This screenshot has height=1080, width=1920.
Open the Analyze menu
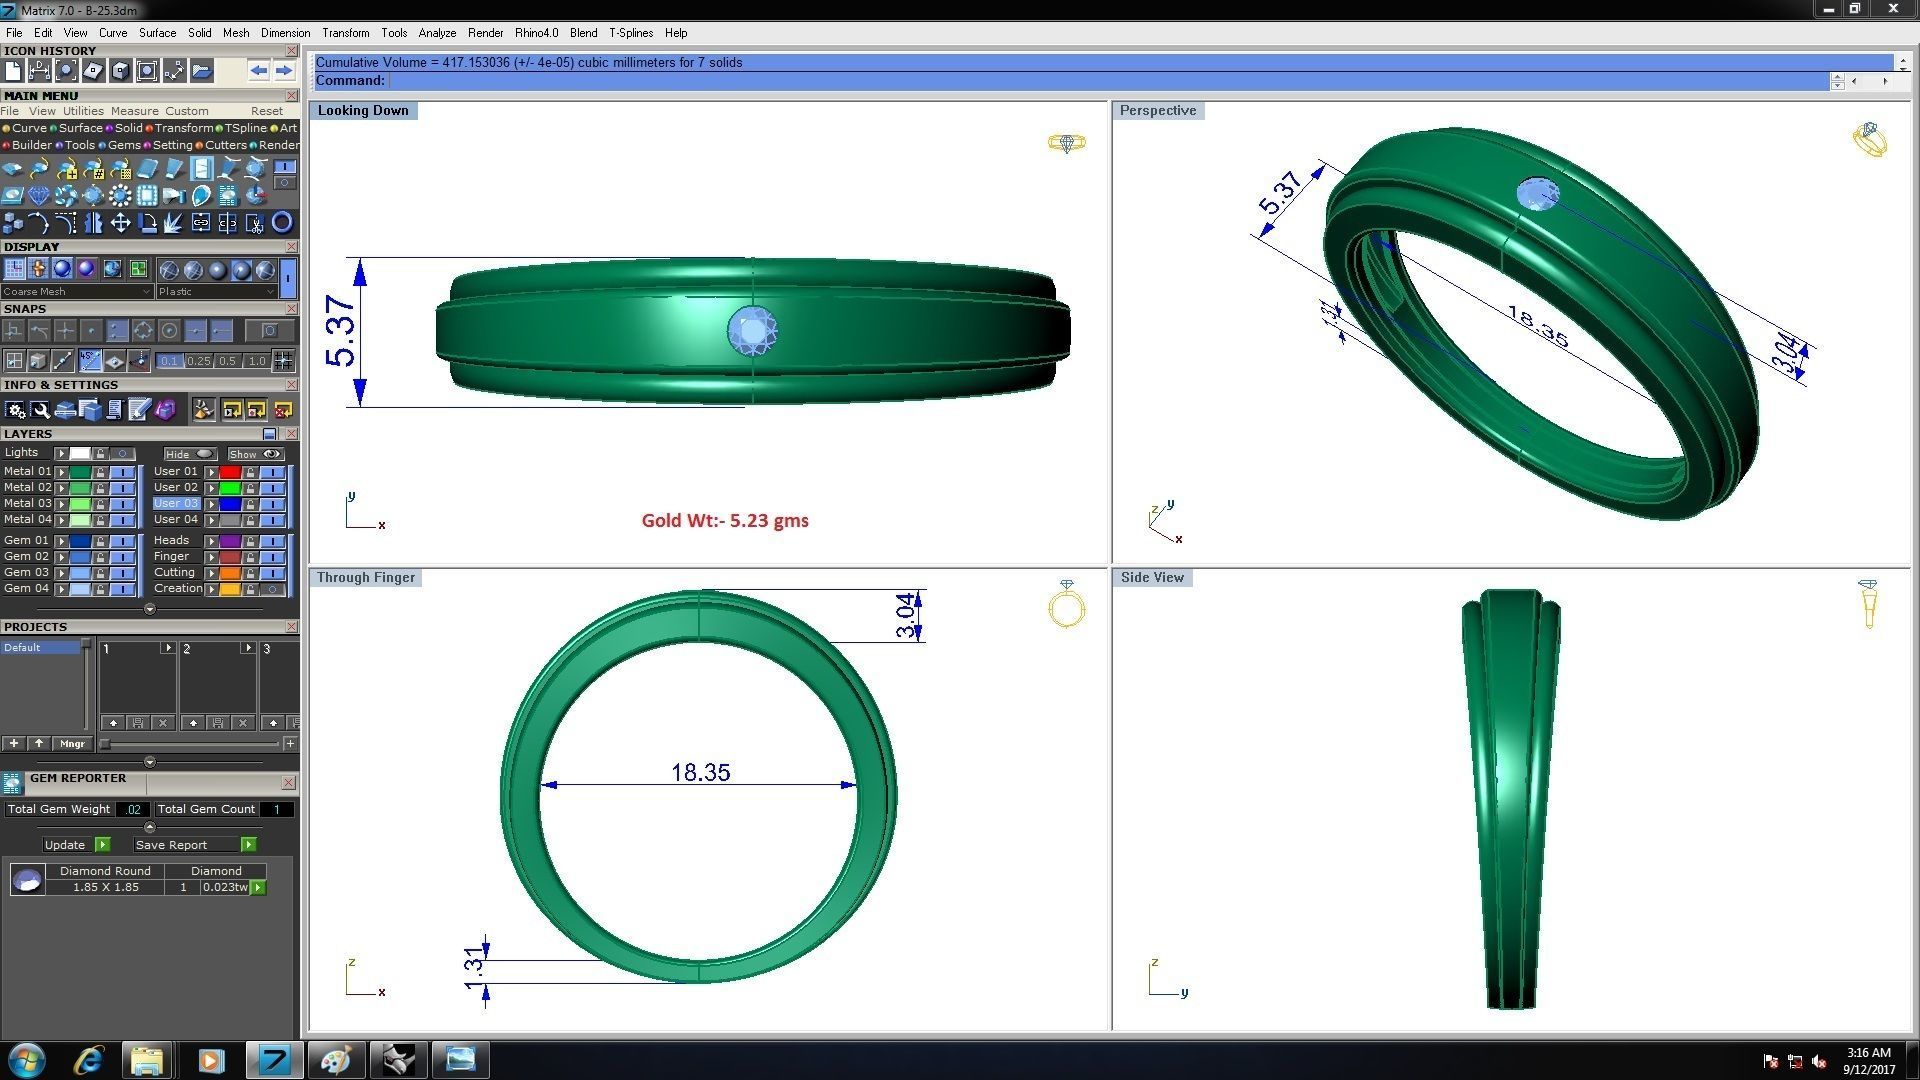point(437,33)
